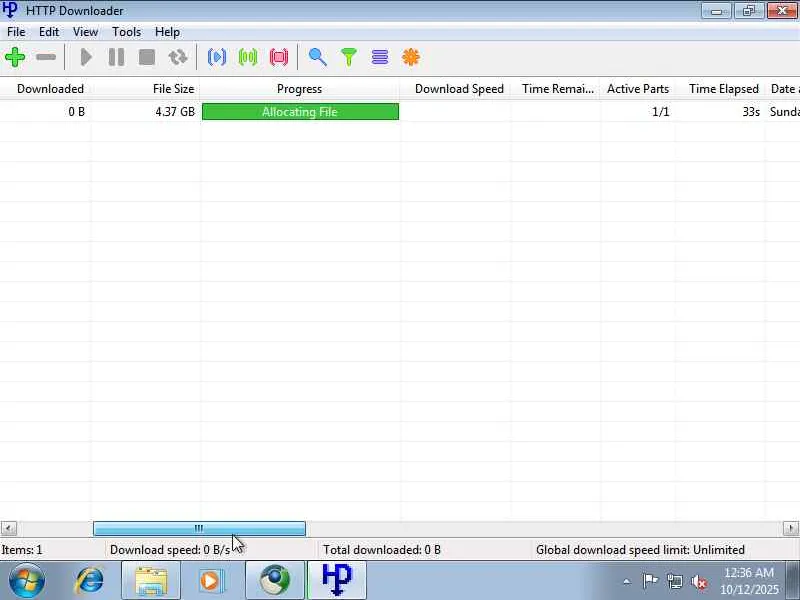The height and width of the screenshot is (600, 800).
Task: Select the Allocating File progress bar
Action: (x=301, y=112)
